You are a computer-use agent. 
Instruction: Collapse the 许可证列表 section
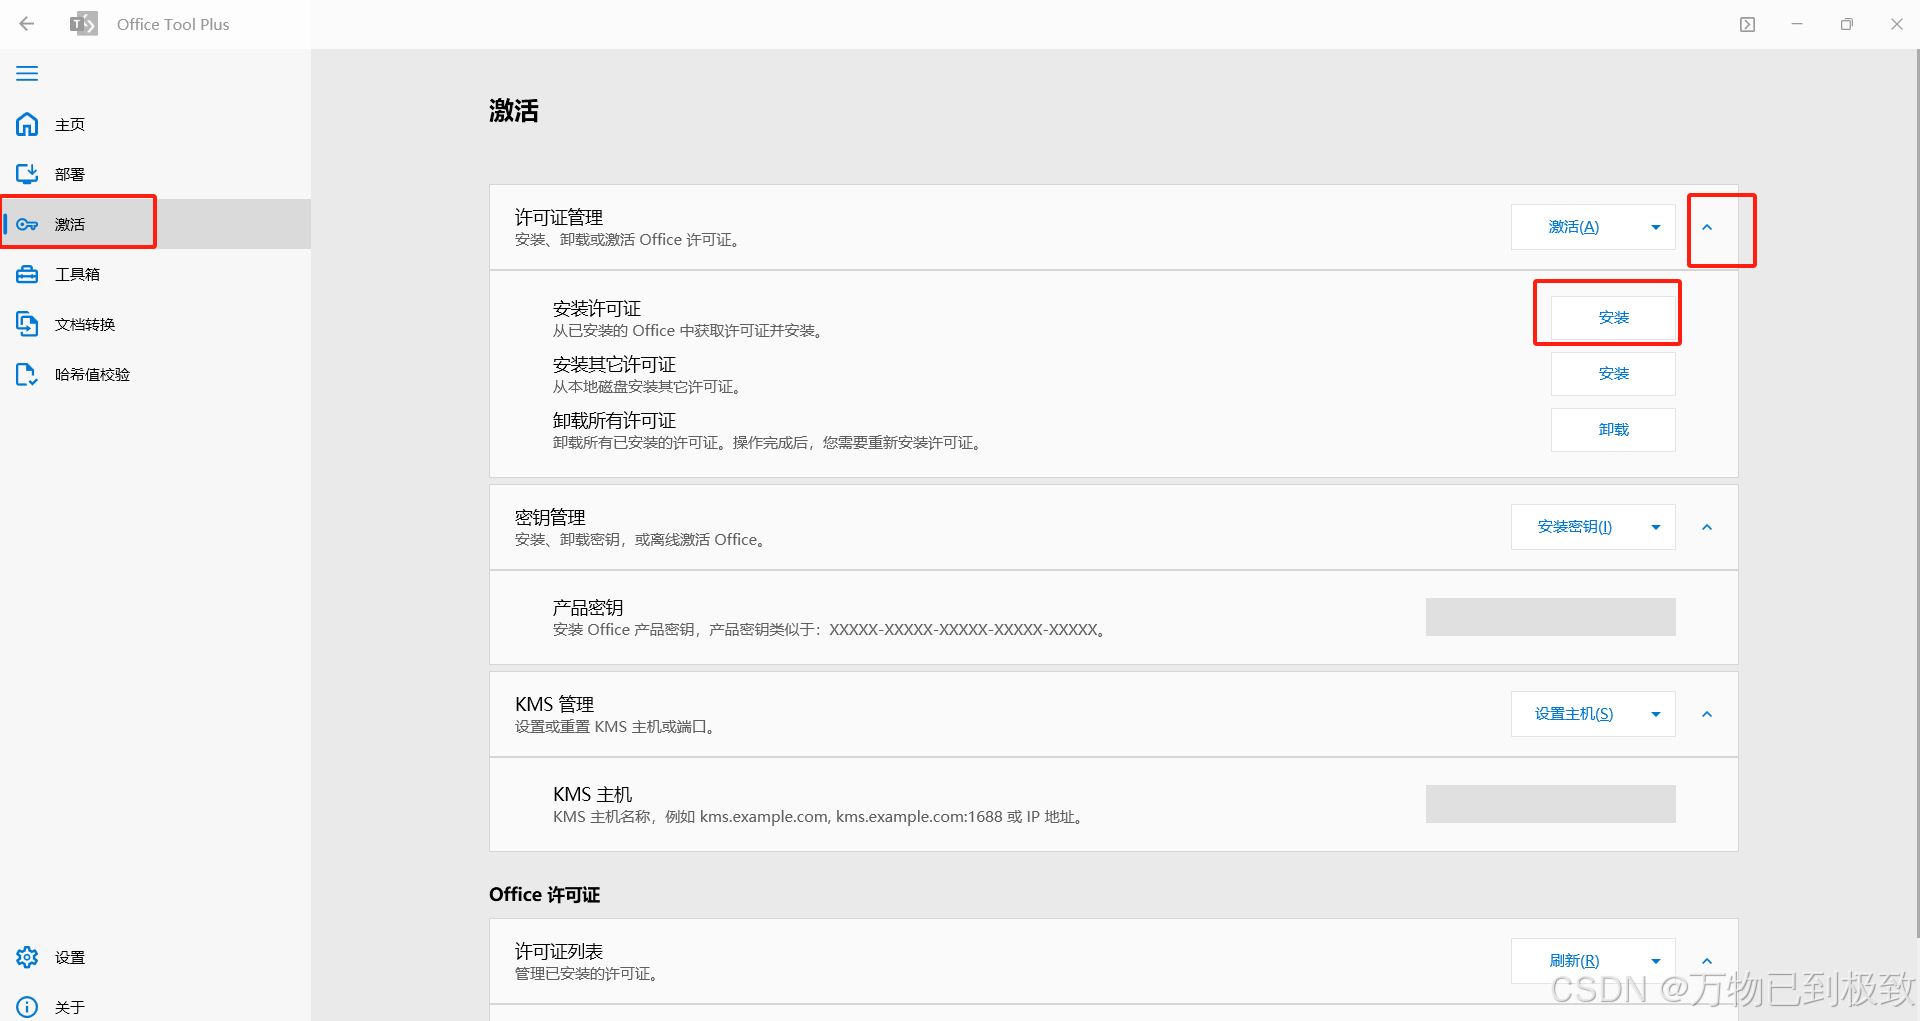click(x=1707, y=961)
